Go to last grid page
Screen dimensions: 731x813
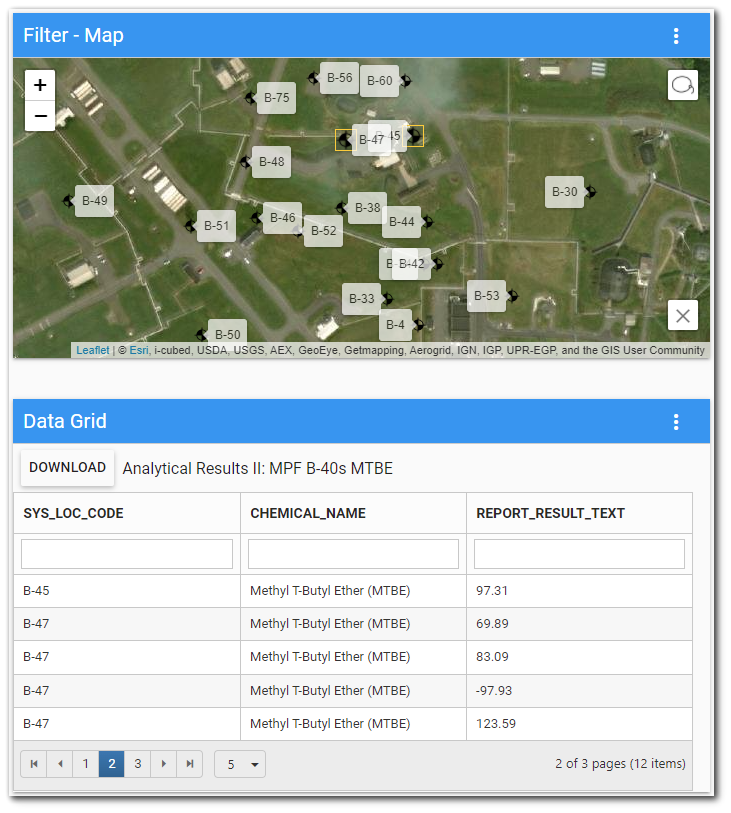coord(190,764)
